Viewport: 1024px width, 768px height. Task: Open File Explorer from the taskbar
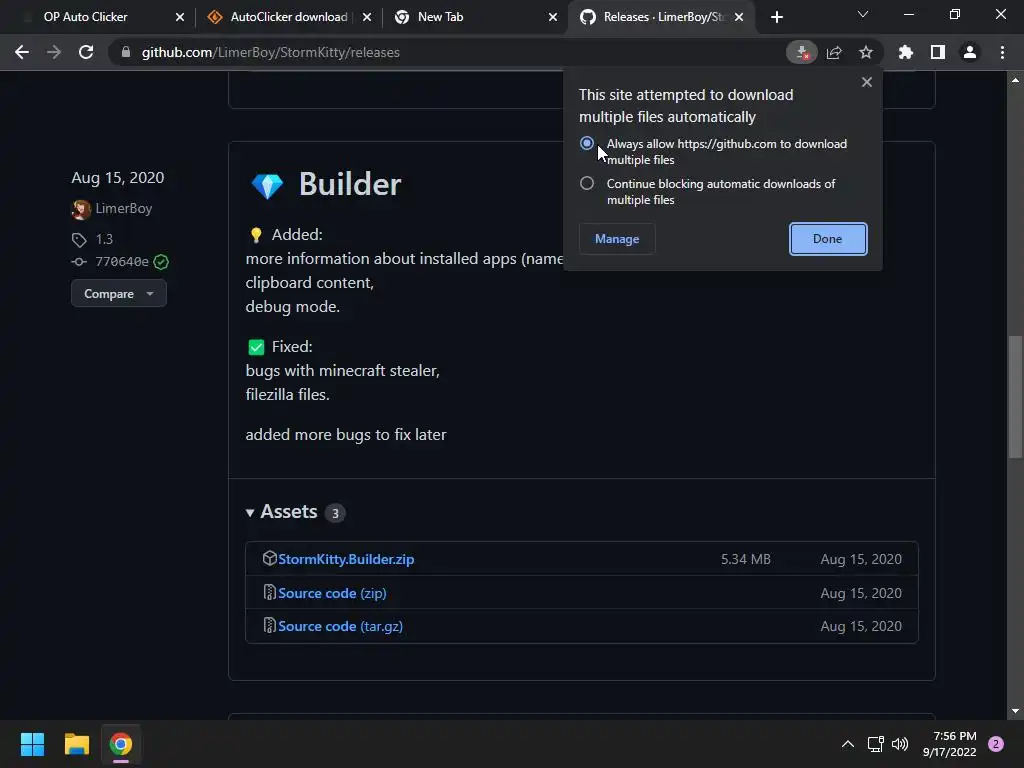coord(76,744)
